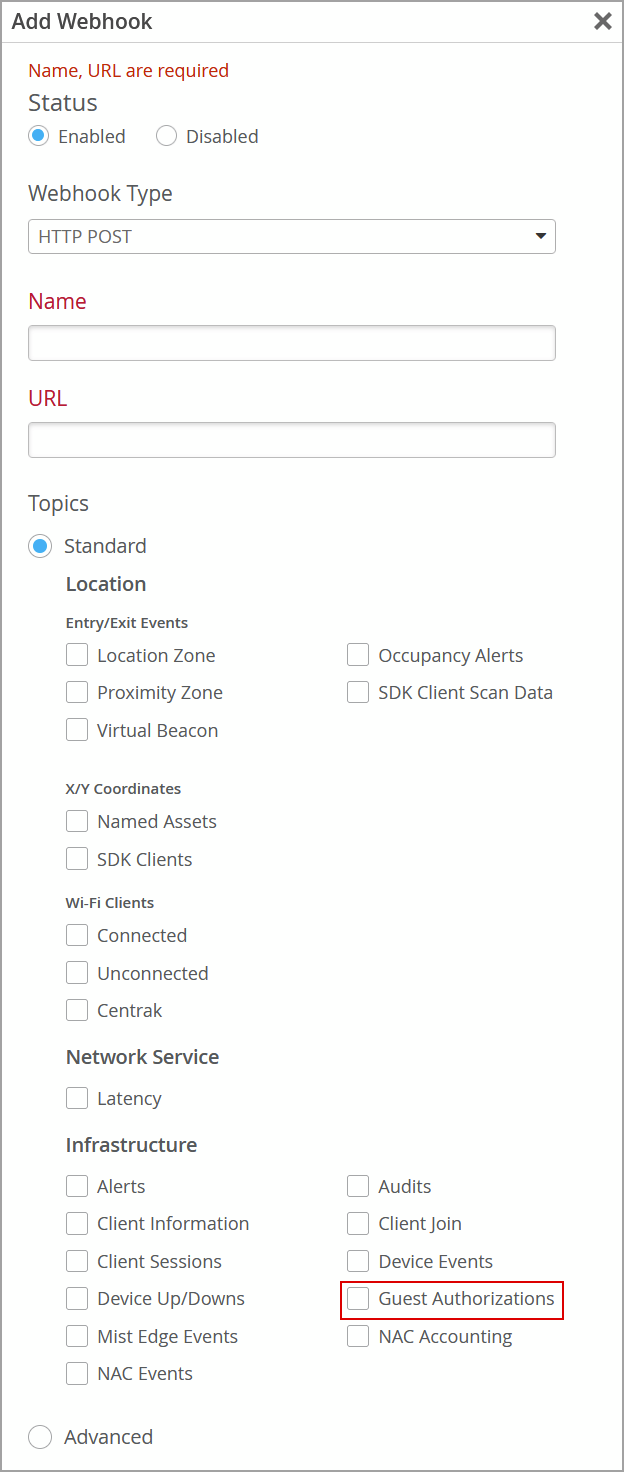The width and height of the screenshot is (624, 1472).
Task: Select the Enabled status radio button
Action: pyautogui.click(x=39, y=136)
